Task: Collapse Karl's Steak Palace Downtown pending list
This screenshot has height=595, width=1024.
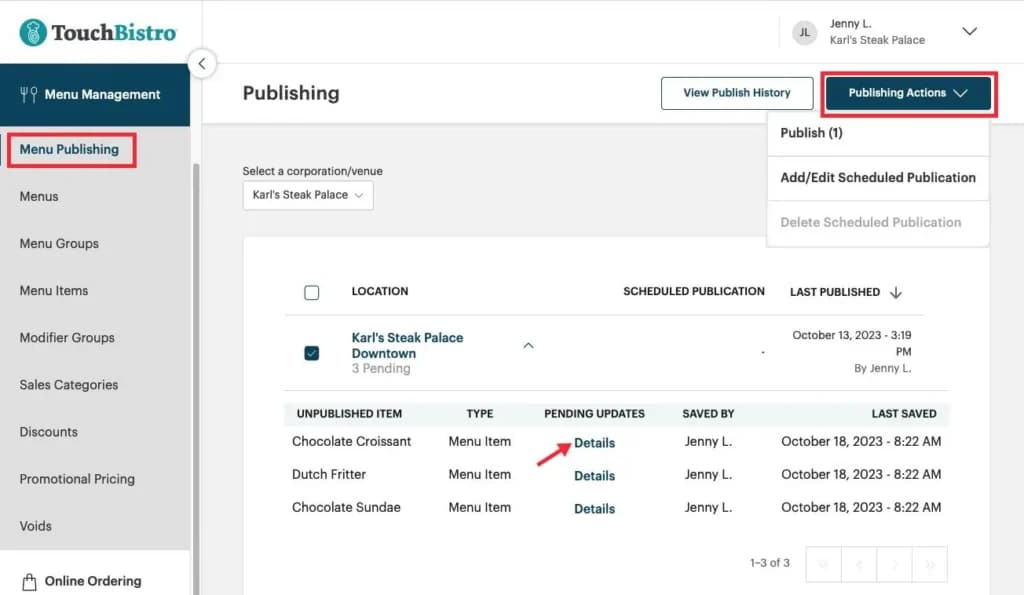Action: 528,346
